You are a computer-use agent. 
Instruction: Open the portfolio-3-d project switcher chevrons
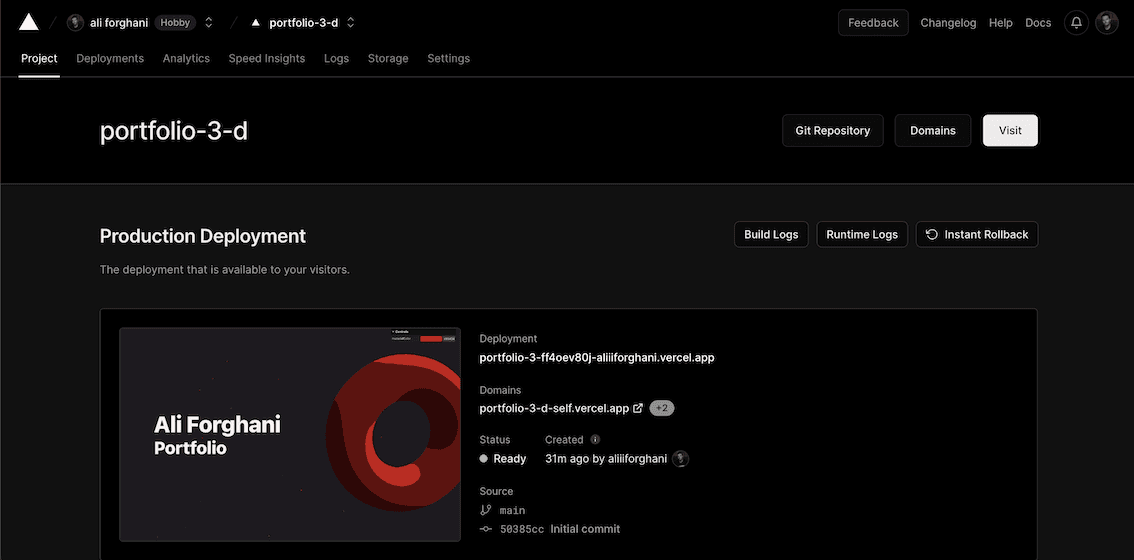tap(351, 22)
